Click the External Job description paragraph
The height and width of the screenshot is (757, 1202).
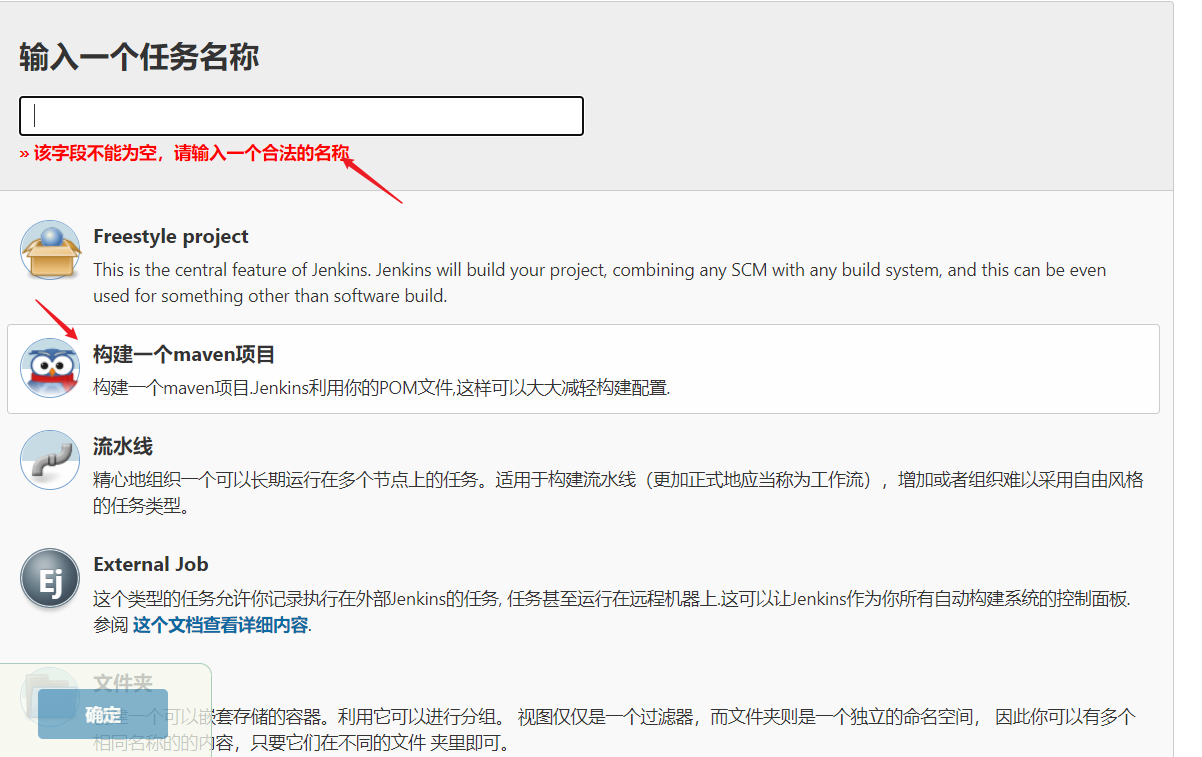[x=612, y=613]
